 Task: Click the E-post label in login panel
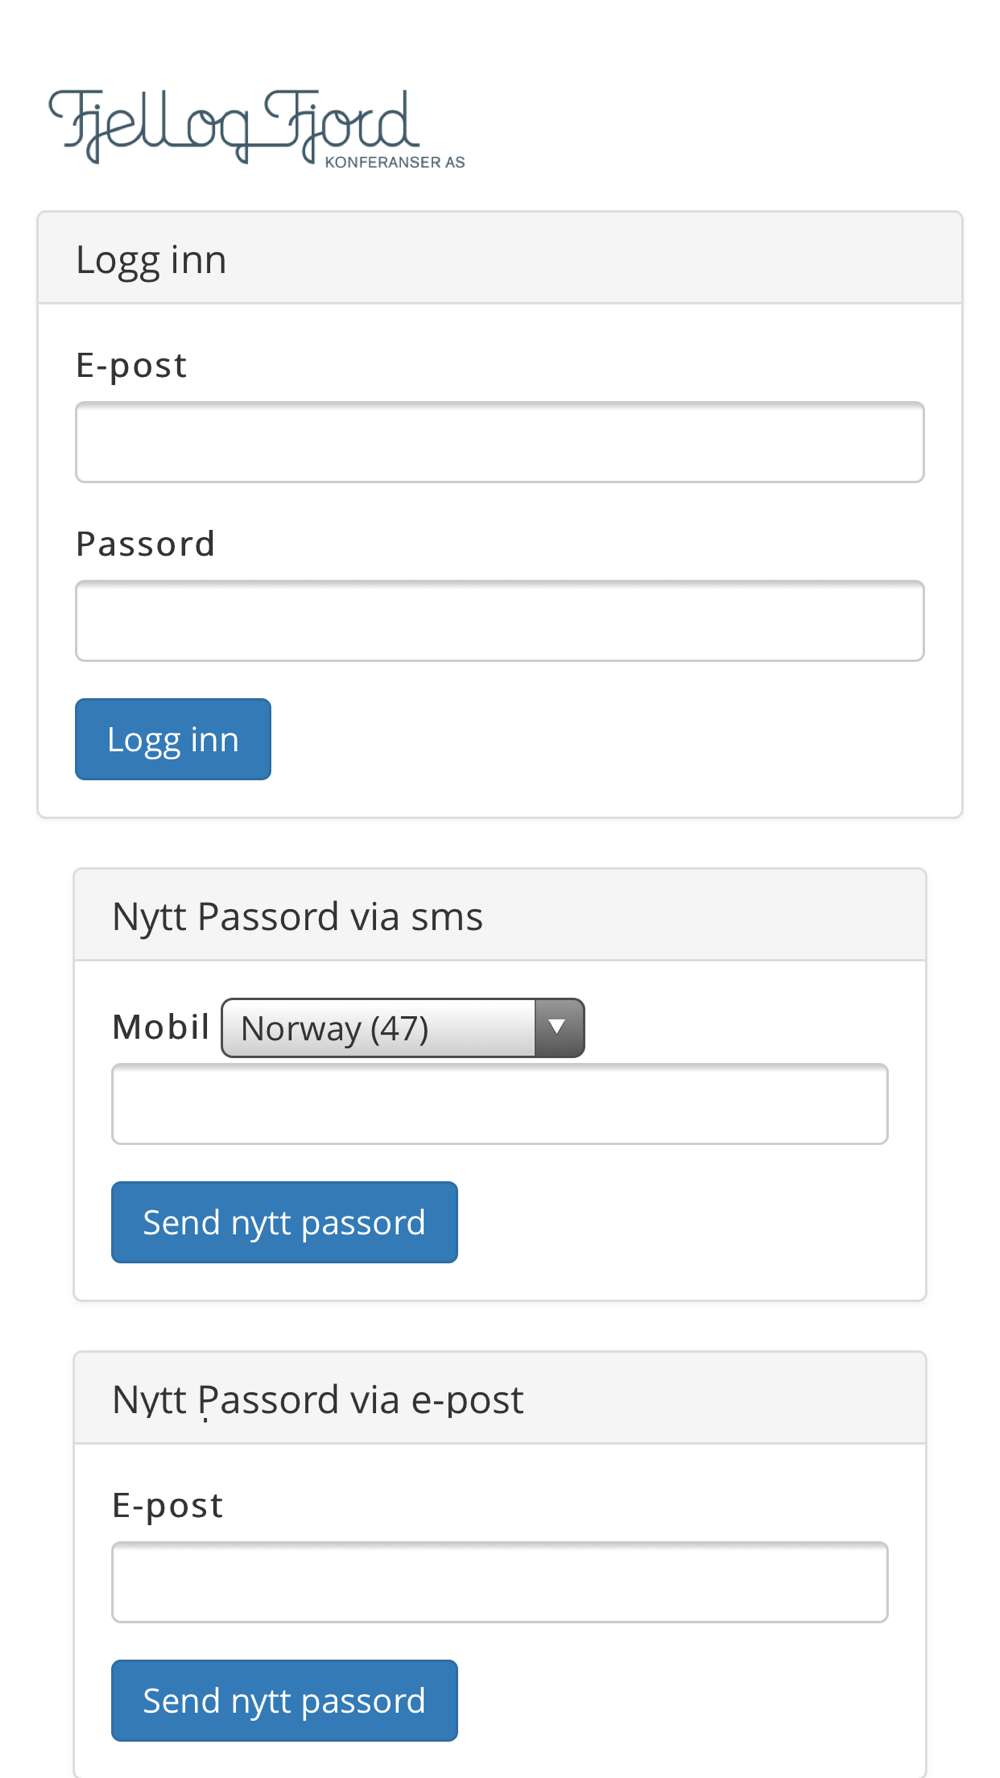(131, 366)
